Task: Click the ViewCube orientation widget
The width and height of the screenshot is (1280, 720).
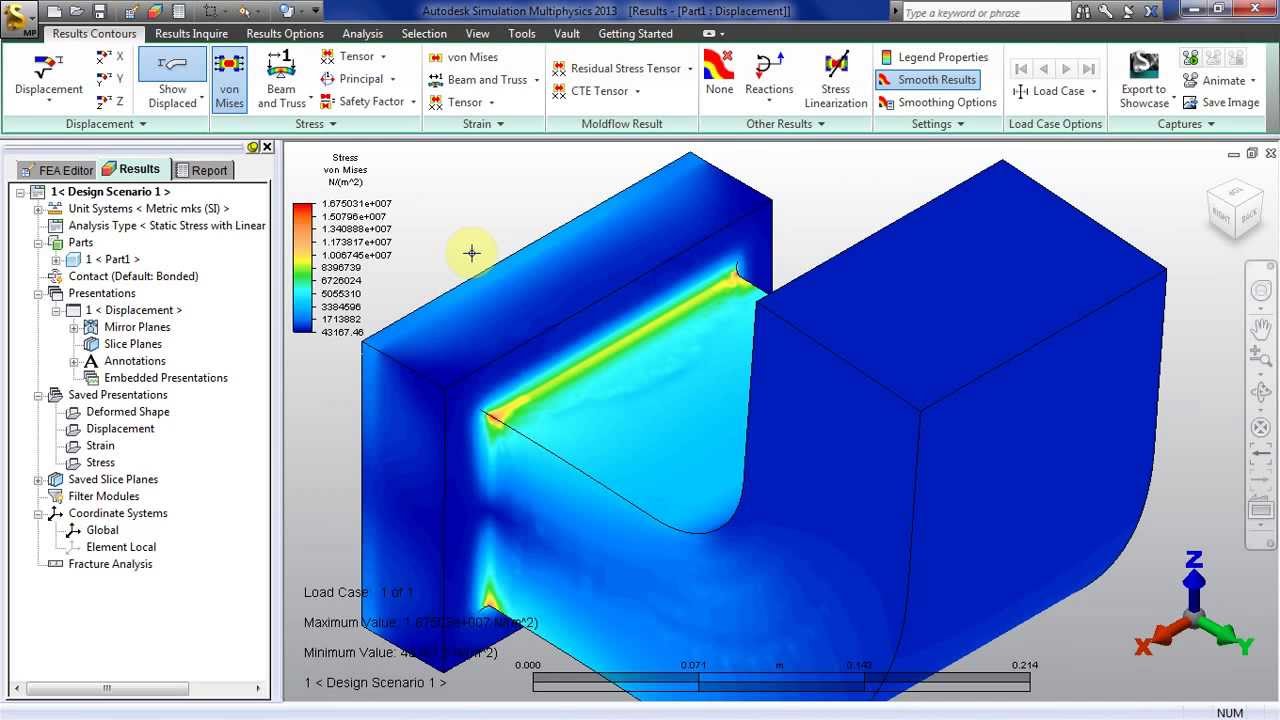Action: pyautogui.click(x=1235, y=208)
